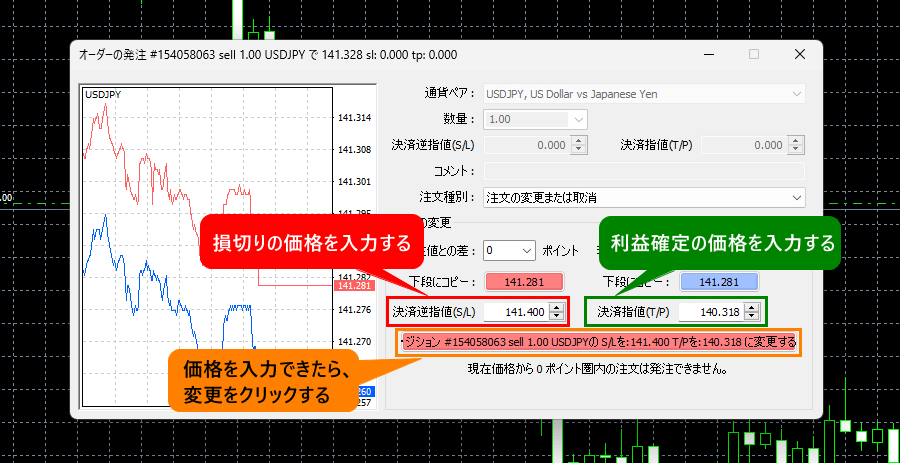Click the 141.270 price on chart axis

click(x=355, y=343)
